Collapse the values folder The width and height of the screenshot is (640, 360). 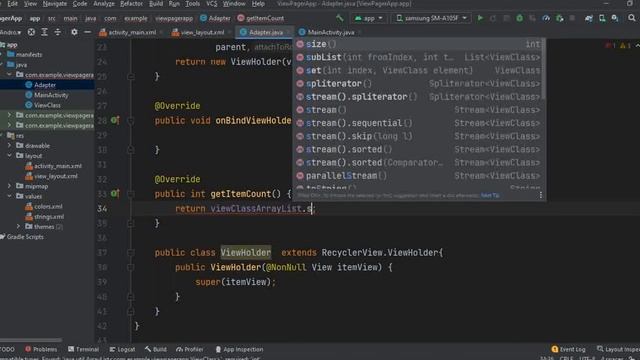pyautogui.click(x=9, y=196)
